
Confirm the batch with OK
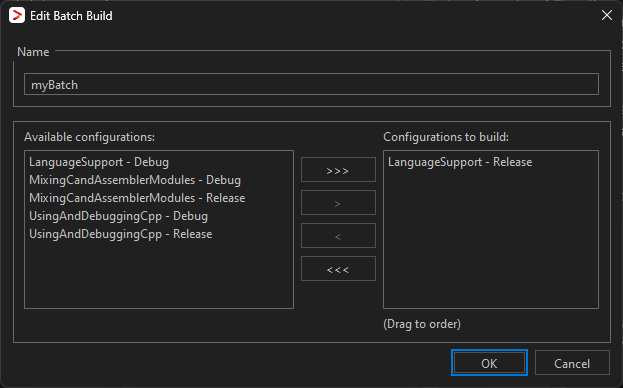coord(489,363)
